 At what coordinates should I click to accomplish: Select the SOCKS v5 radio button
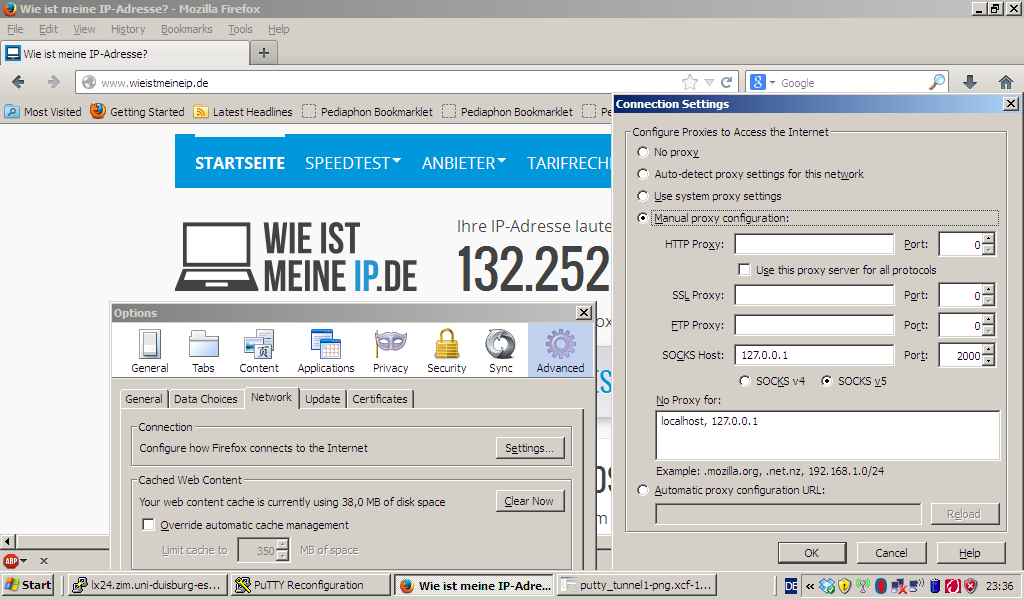[x=827, y=381]
